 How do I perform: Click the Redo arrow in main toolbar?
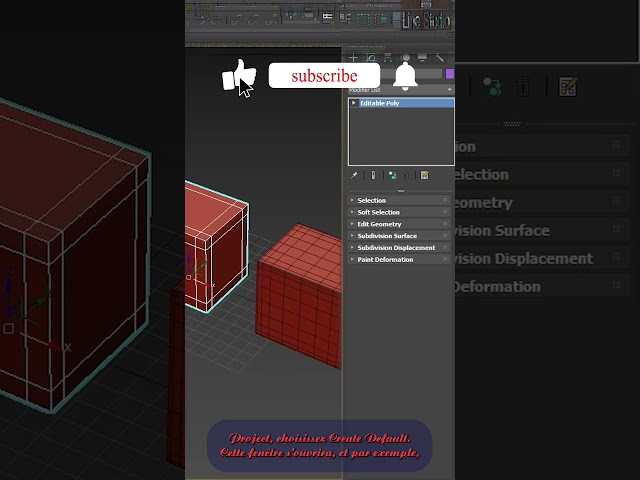click(x=215, y=19)
